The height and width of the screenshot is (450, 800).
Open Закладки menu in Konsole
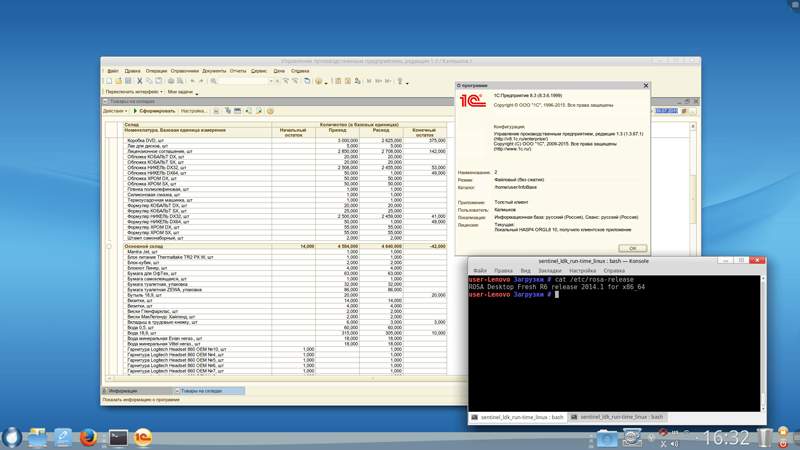click(549, 270)
